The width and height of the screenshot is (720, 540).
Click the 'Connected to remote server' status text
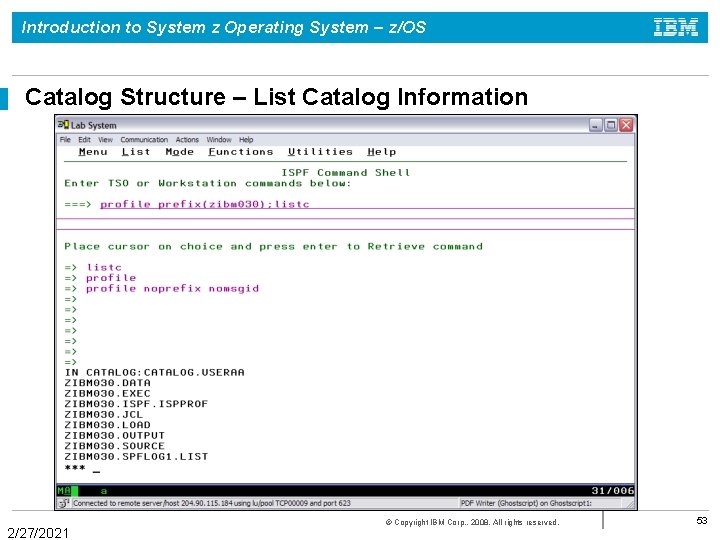point(211,503)
